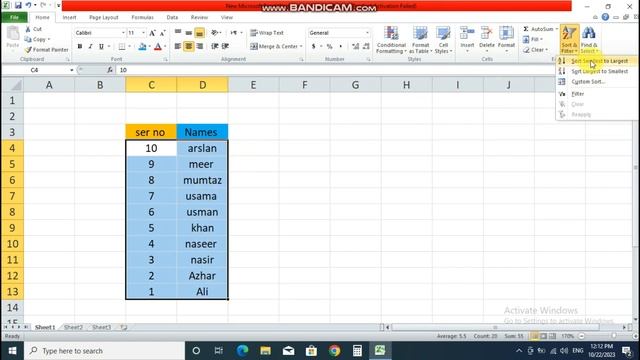The width and height of the screenshot is (640, 360).
Task: Open the font size dropdown
Action: tap(143, 33)
